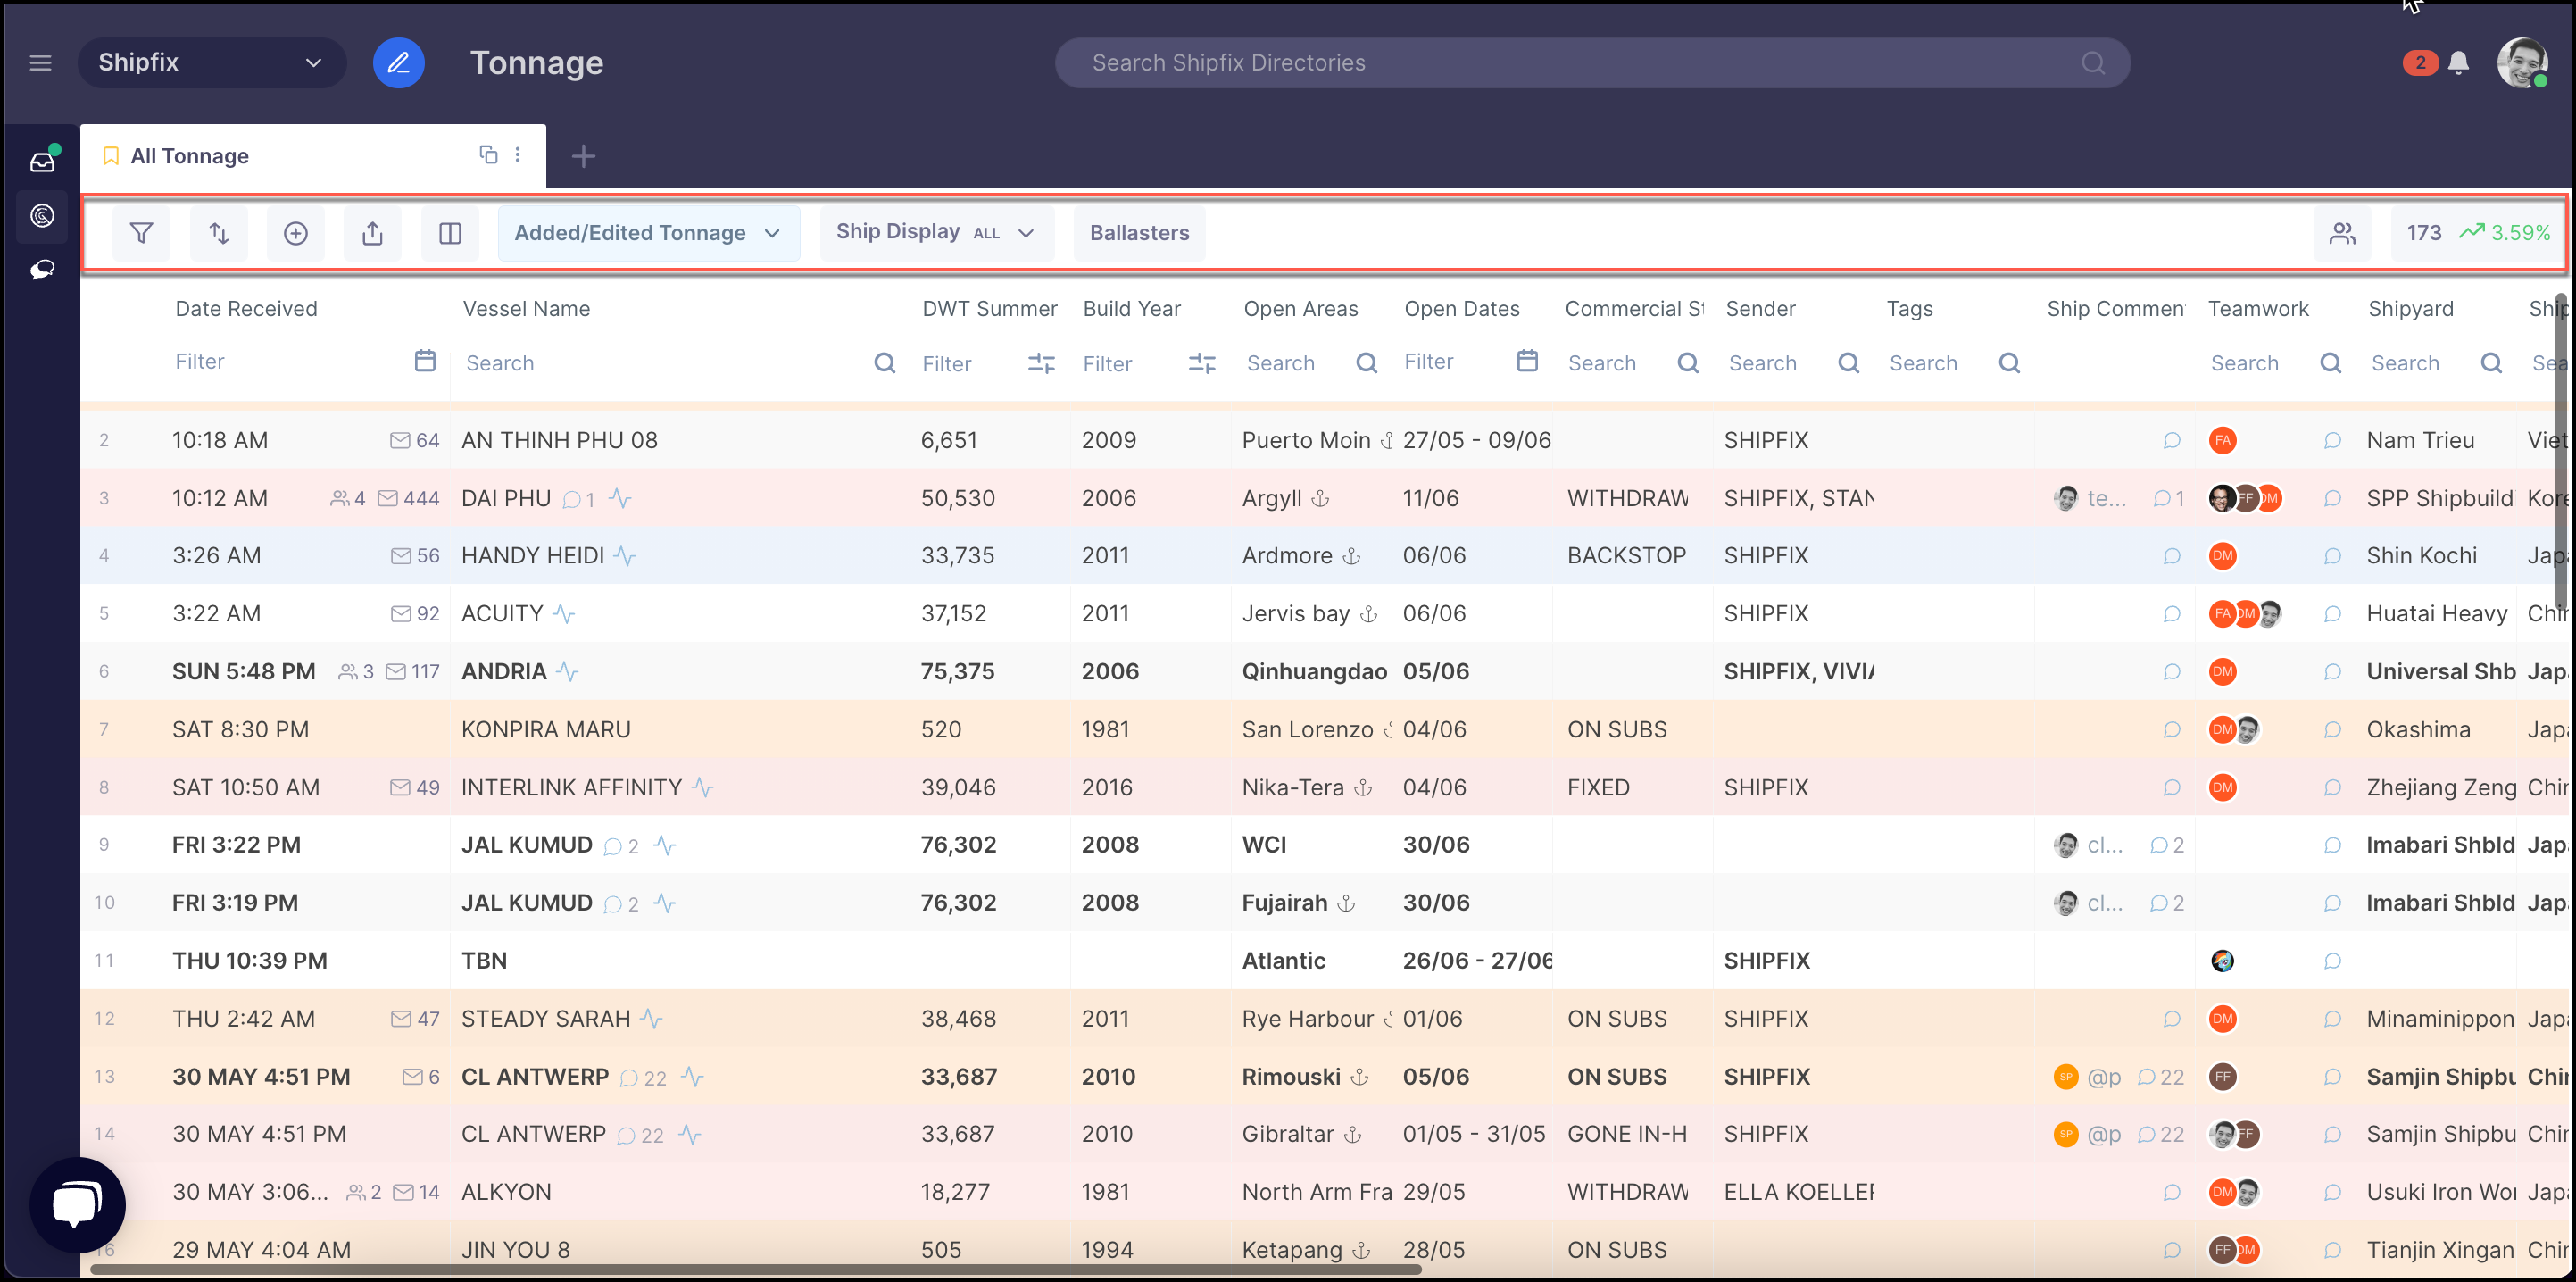The width and height of the screenshot is (2576, 1282).
Task: Click the sort arrows toolbar icon
Action: (219, 233)
